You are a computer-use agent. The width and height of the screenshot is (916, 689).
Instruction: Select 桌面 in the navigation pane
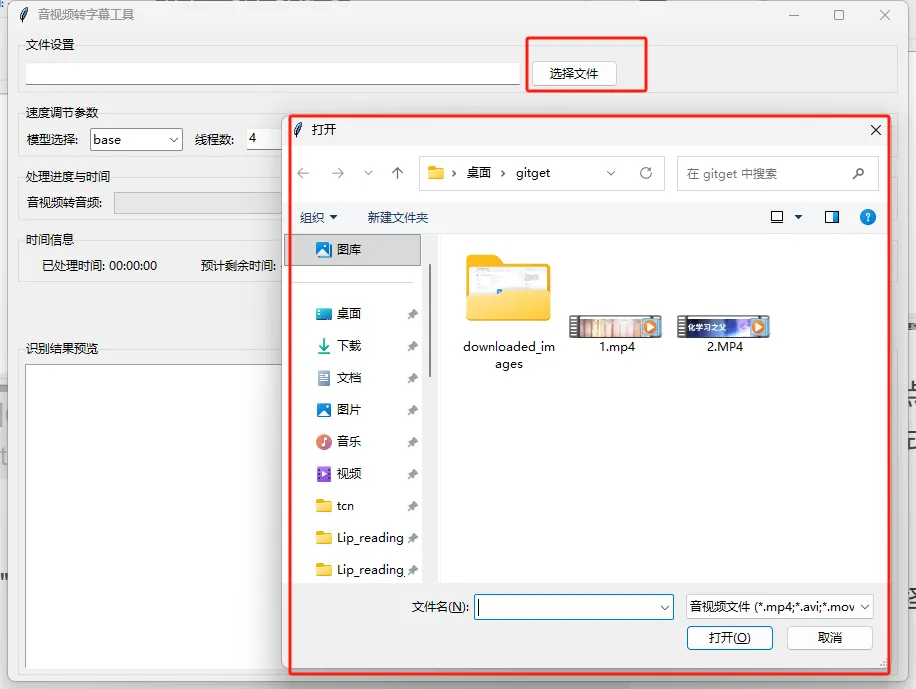tap(349, 314)
